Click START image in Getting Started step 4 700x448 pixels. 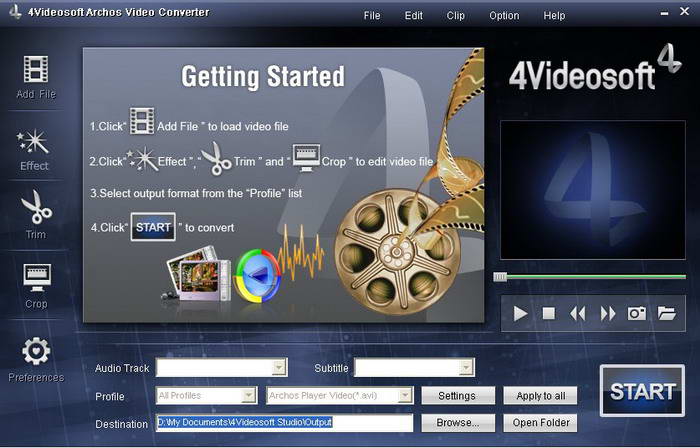(x=153, y=227)
